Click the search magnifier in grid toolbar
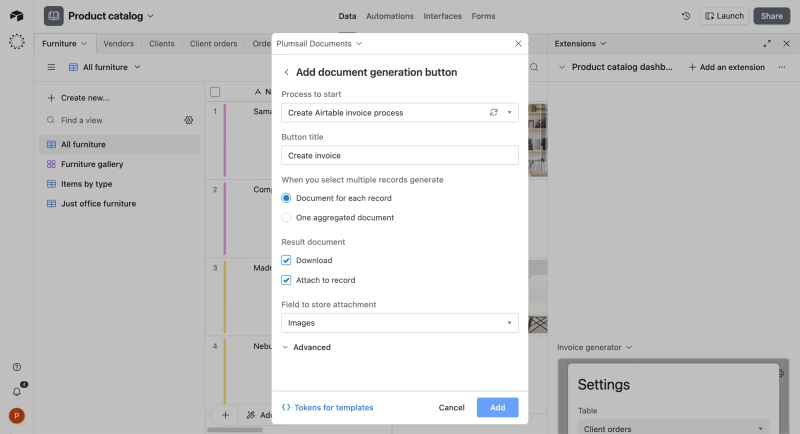The width and height of the screenshot is (800, 434). point(534,67)
